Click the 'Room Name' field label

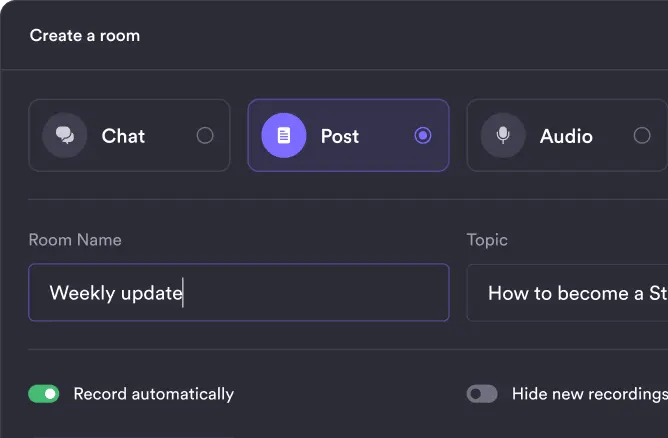tap(75, 240)
